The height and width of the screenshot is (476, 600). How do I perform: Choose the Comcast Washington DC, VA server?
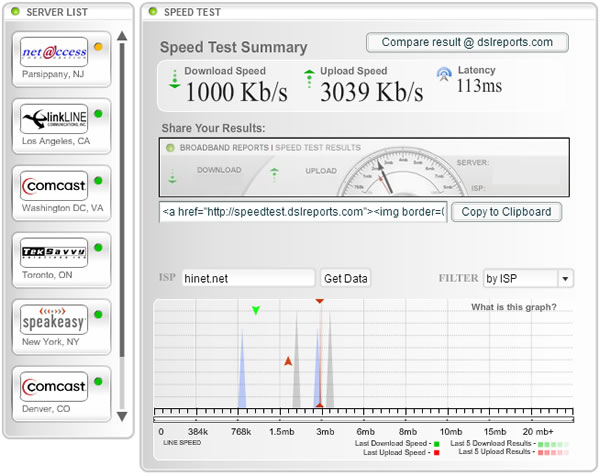[61, 193]
